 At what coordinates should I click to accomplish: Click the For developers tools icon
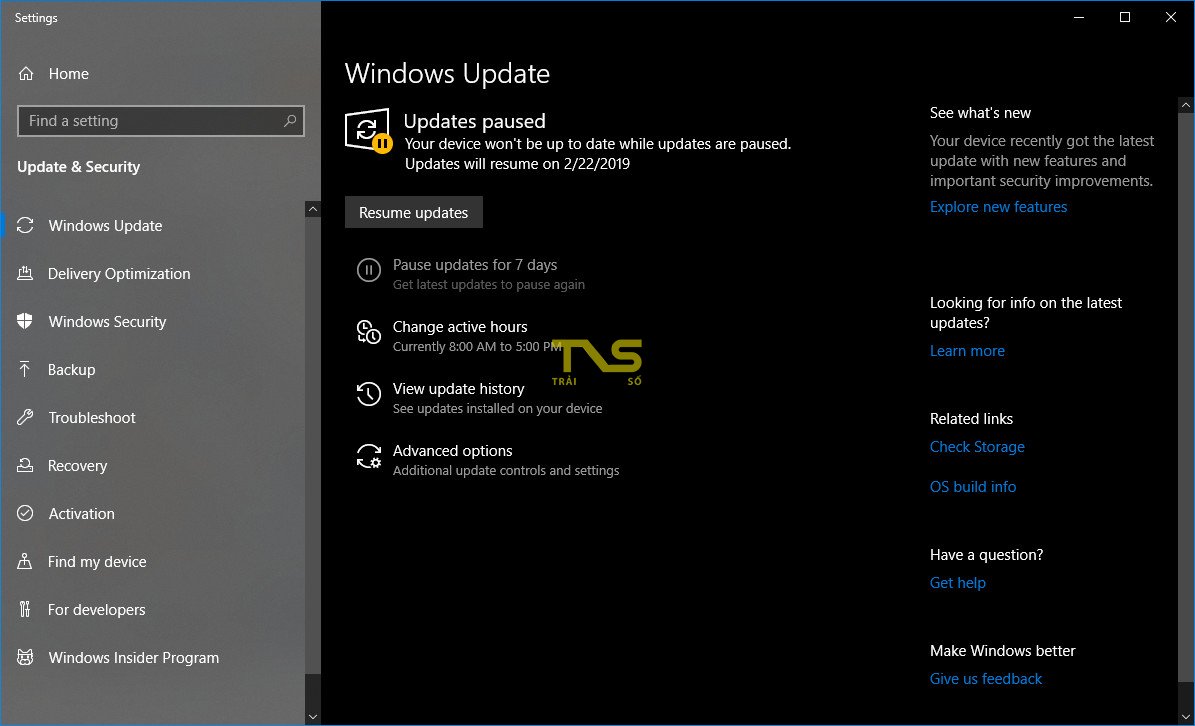pos(25,609)
